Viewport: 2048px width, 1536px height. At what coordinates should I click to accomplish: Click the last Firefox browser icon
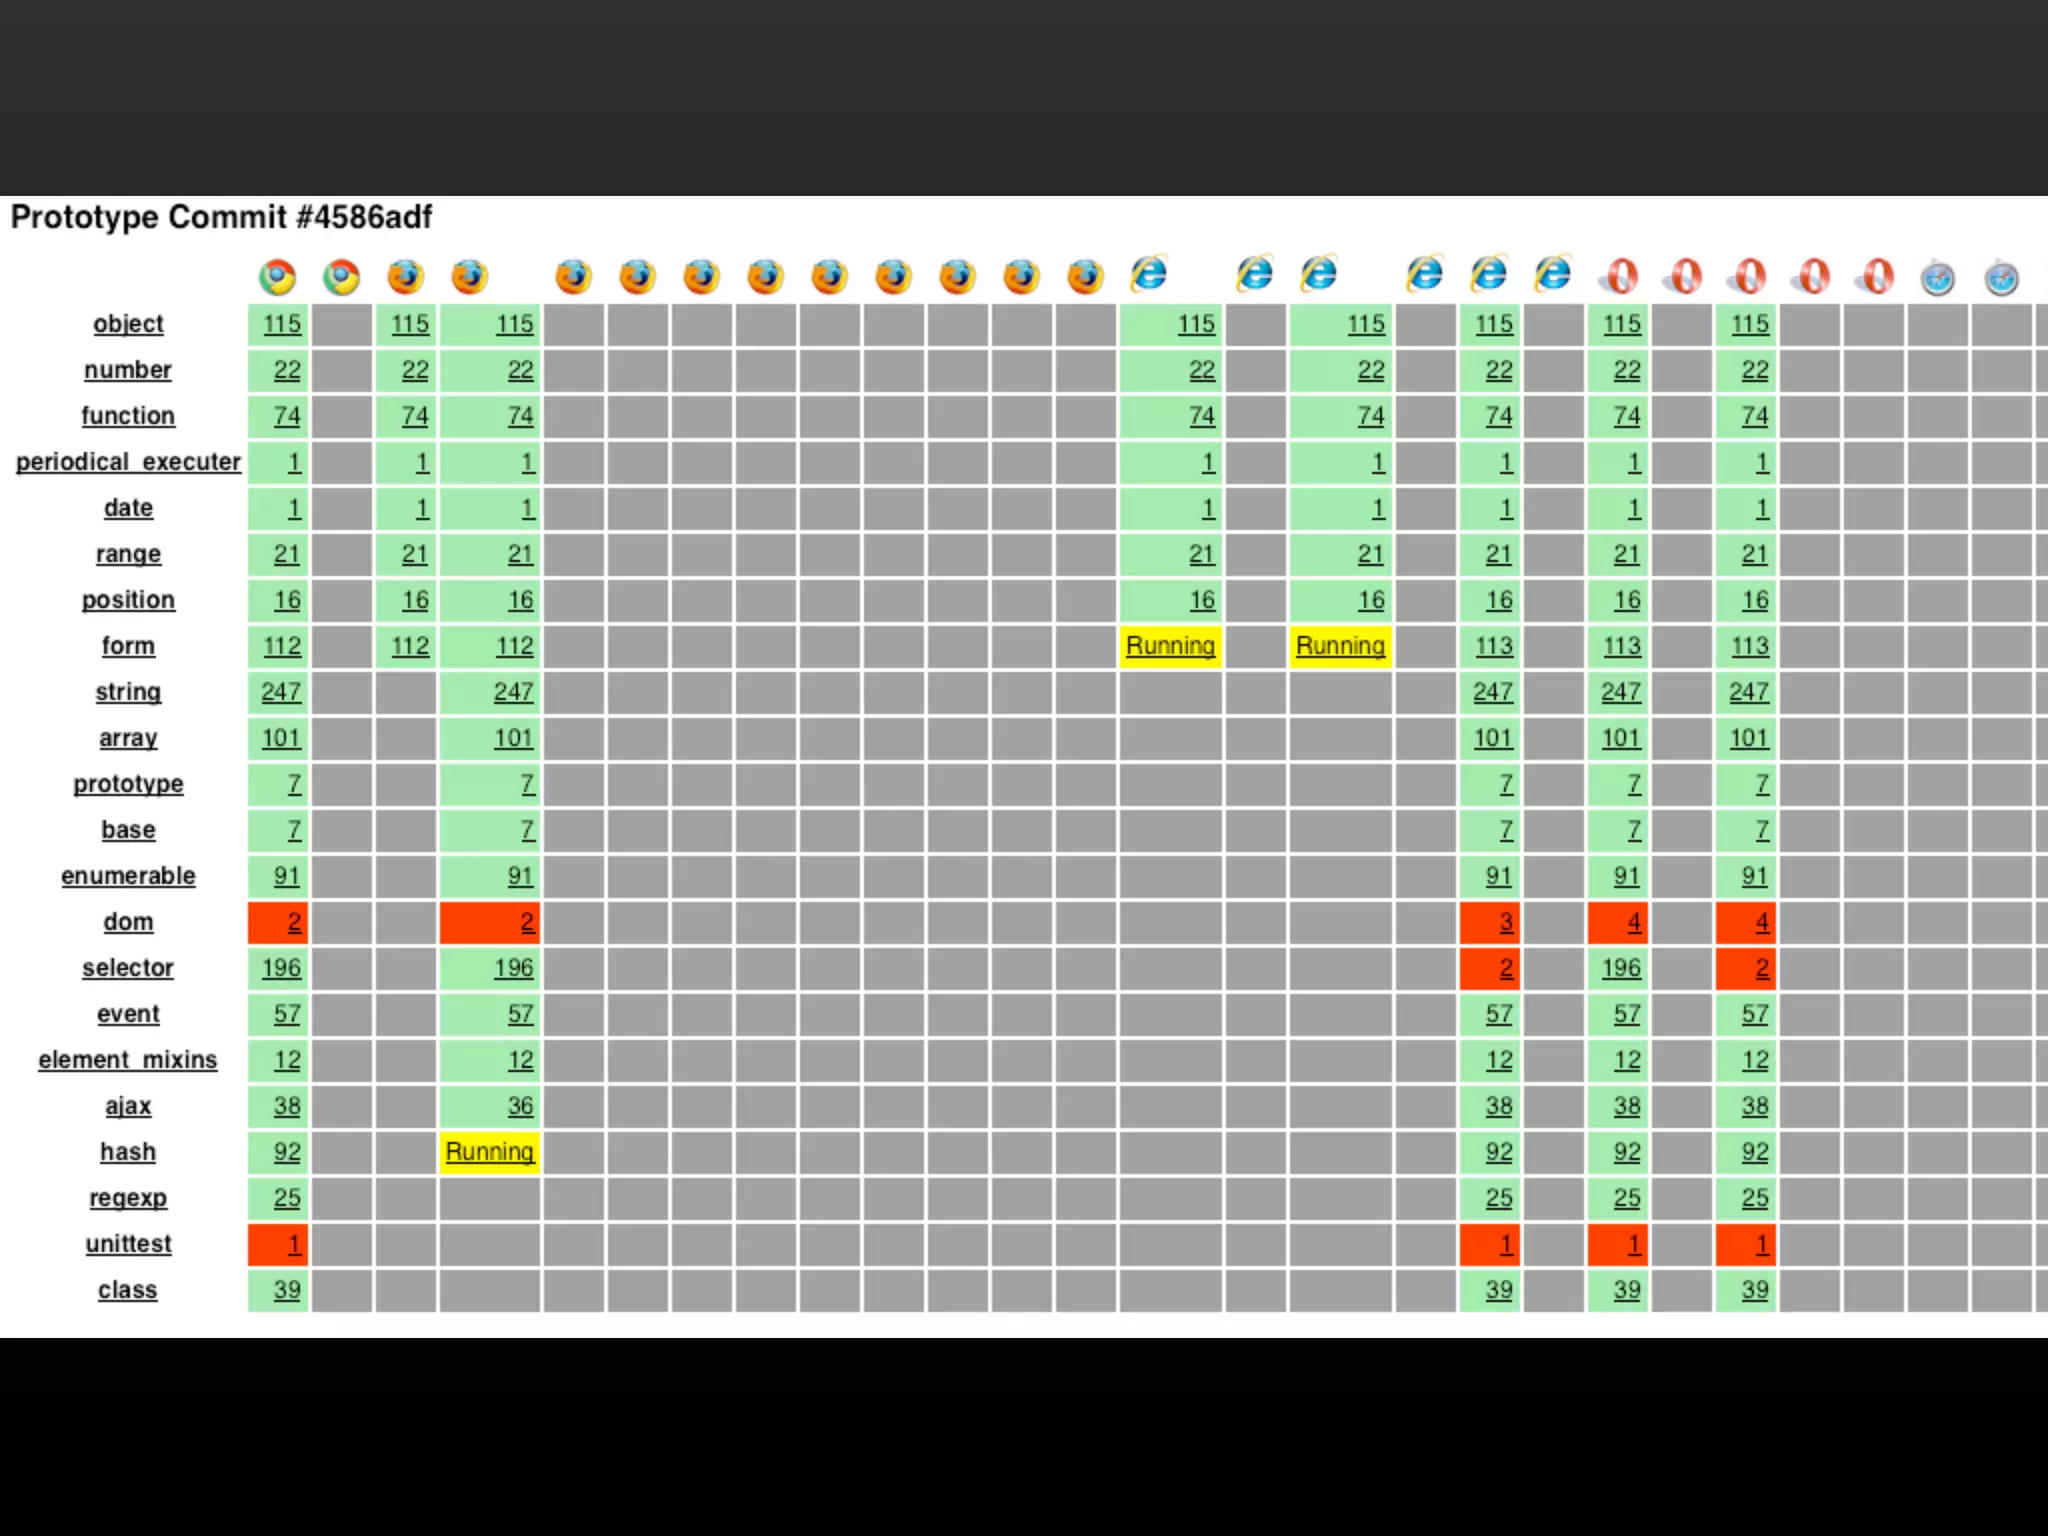(x=1085, y=276)
